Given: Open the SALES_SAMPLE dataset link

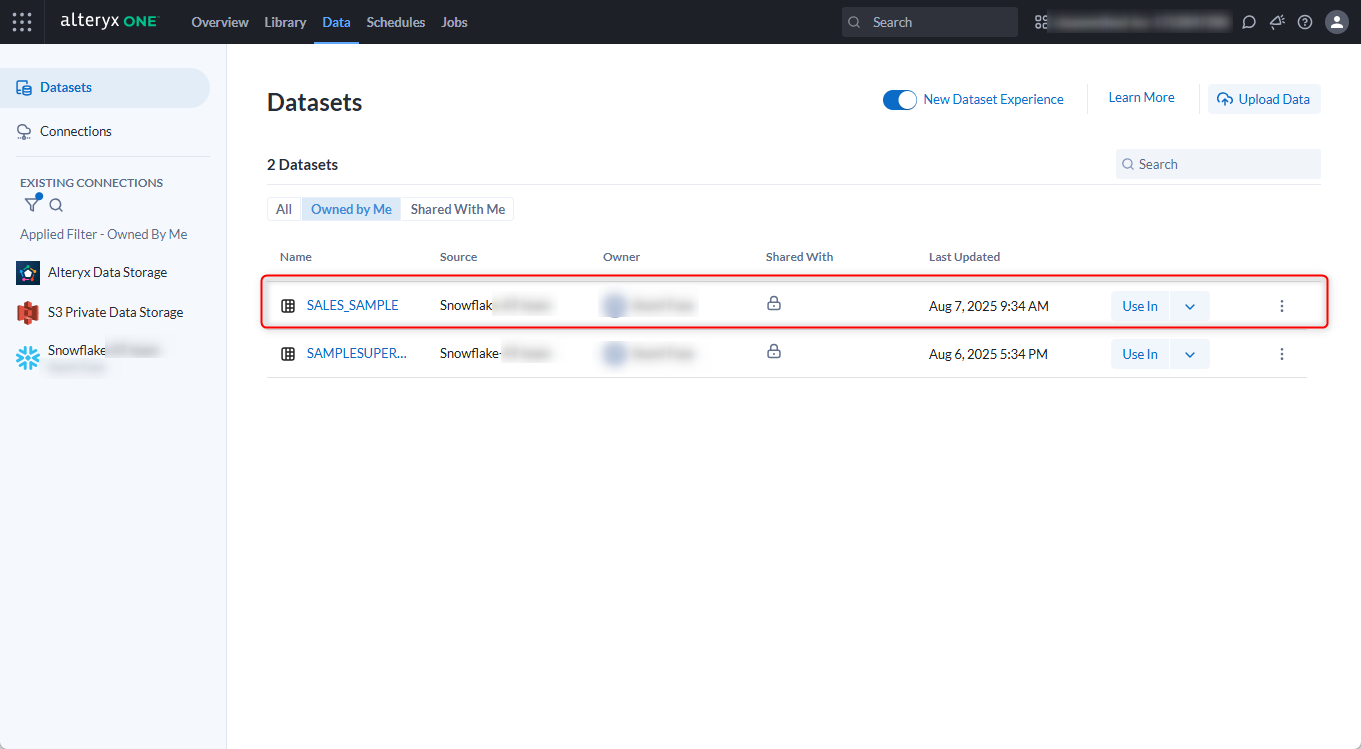Looking at the screenshot, I should coord(353,306).
